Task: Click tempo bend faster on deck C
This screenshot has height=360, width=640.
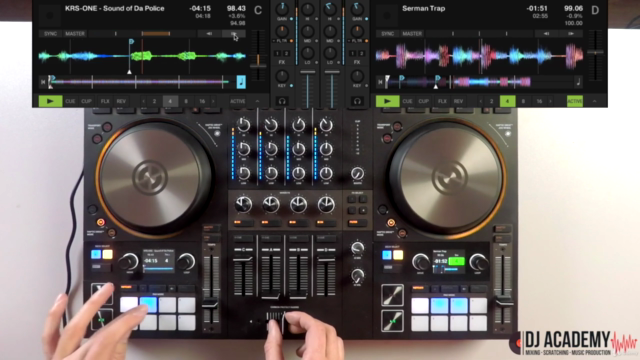Action: tap(234, 34)
